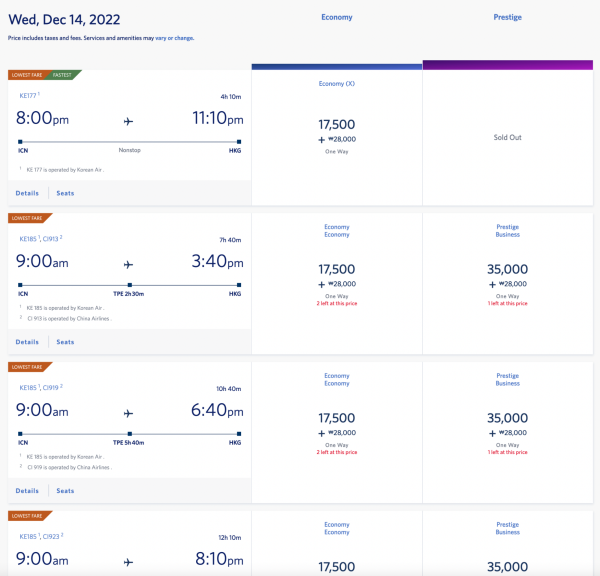
Task: Click airplane icon on 8:10pm arrival flight
Action: (x=128, y=557)
